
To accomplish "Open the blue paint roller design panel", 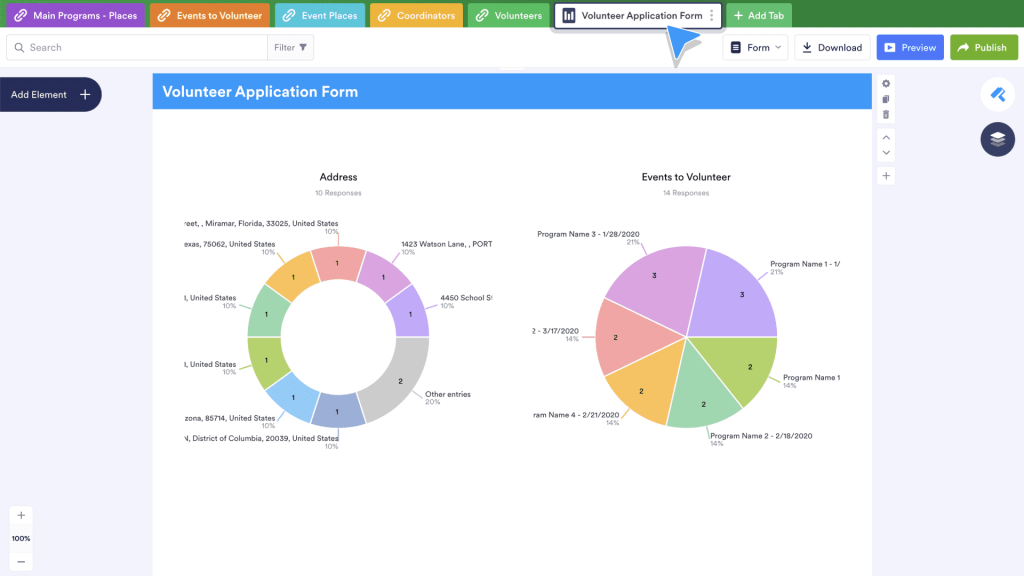I will 996,94.
